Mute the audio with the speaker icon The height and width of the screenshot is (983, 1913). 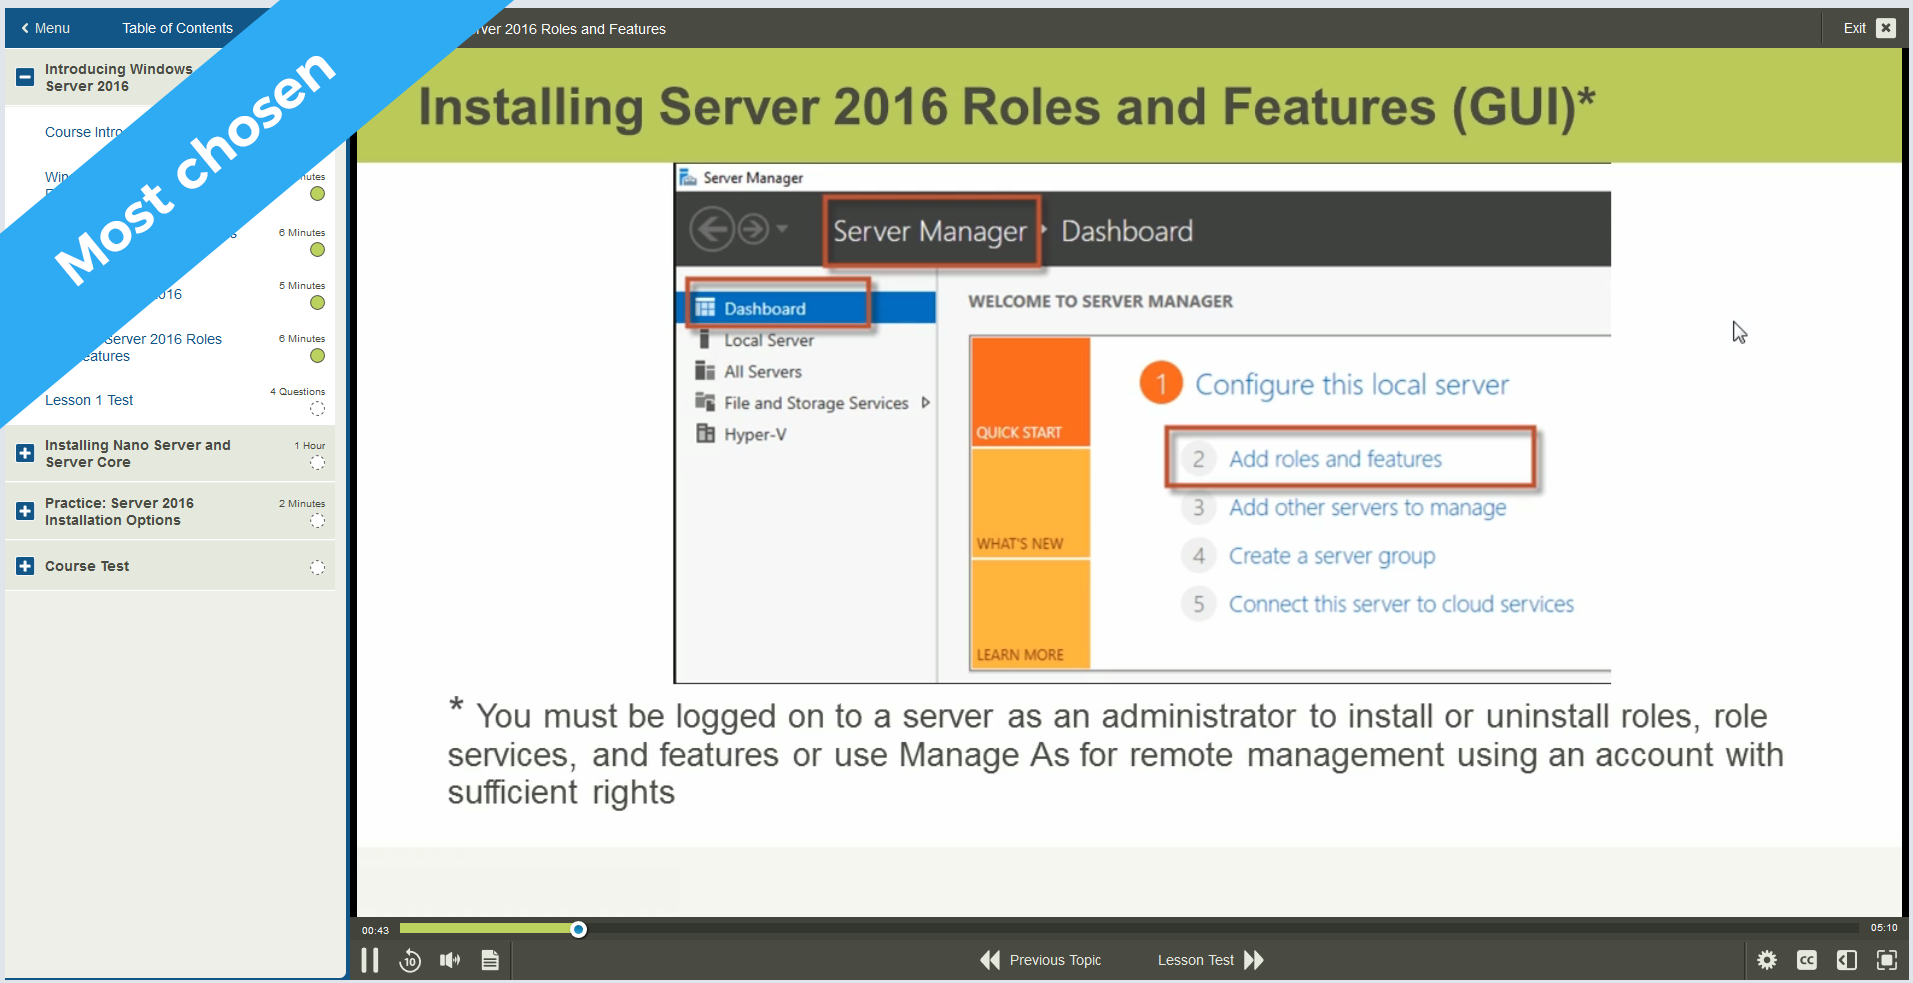pos(450,960)
